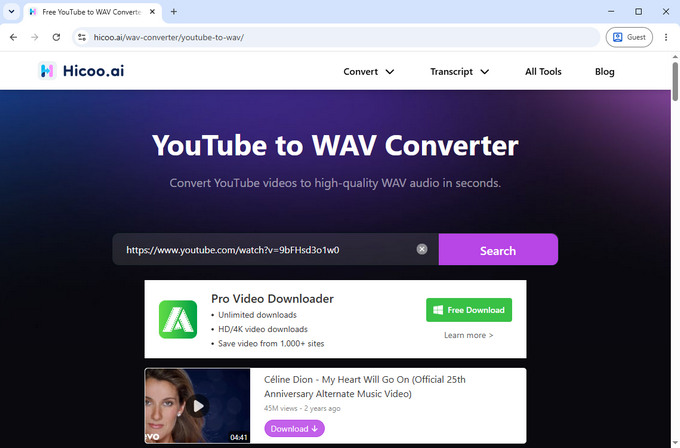
Task: Open the Learn more link
Action: 468,335
